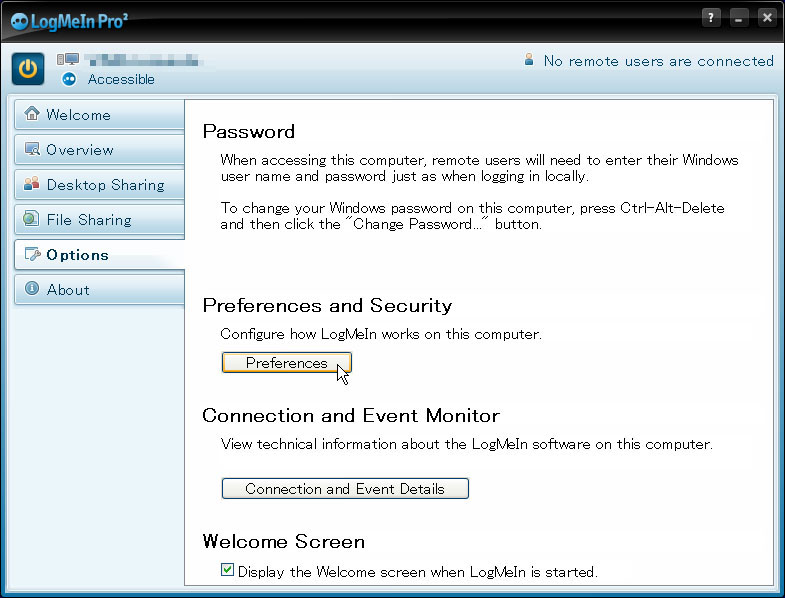Image resolution: width=785 pixels, height=598 pixels.
Task: Click the Preferences button
Action: coord(287,363)
